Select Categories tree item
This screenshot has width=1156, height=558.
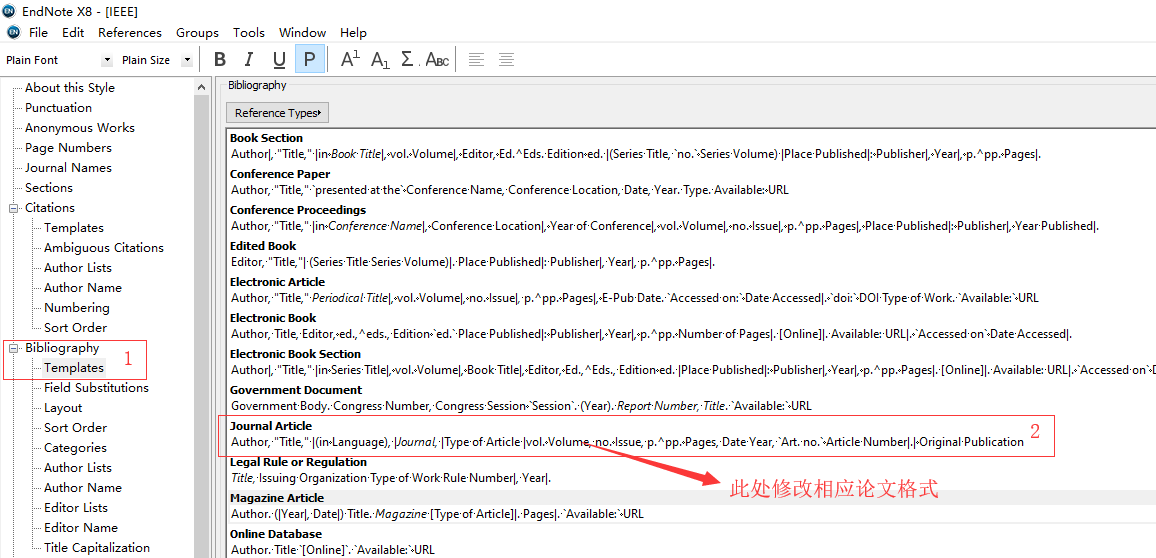[x=75, y=447]
